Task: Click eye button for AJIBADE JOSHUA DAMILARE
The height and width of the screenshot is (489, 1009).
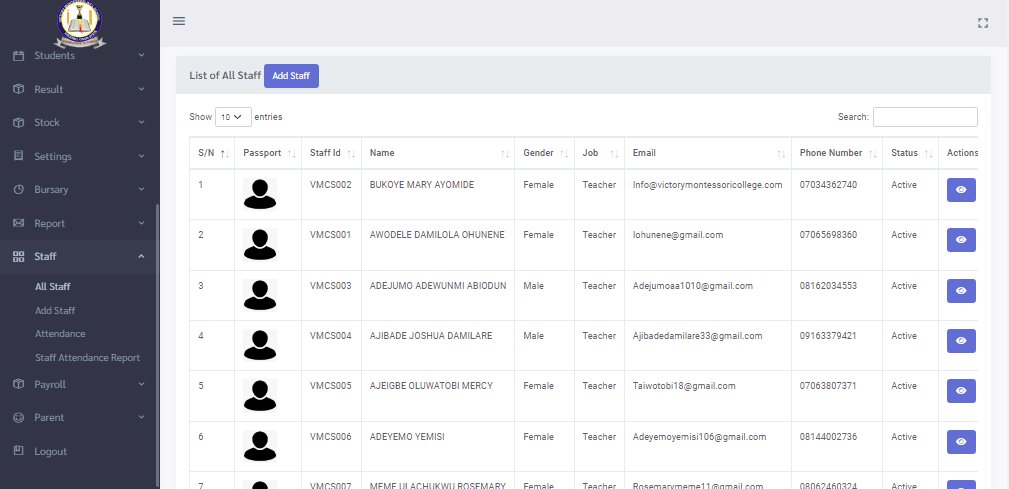Action: click(961, 341)
